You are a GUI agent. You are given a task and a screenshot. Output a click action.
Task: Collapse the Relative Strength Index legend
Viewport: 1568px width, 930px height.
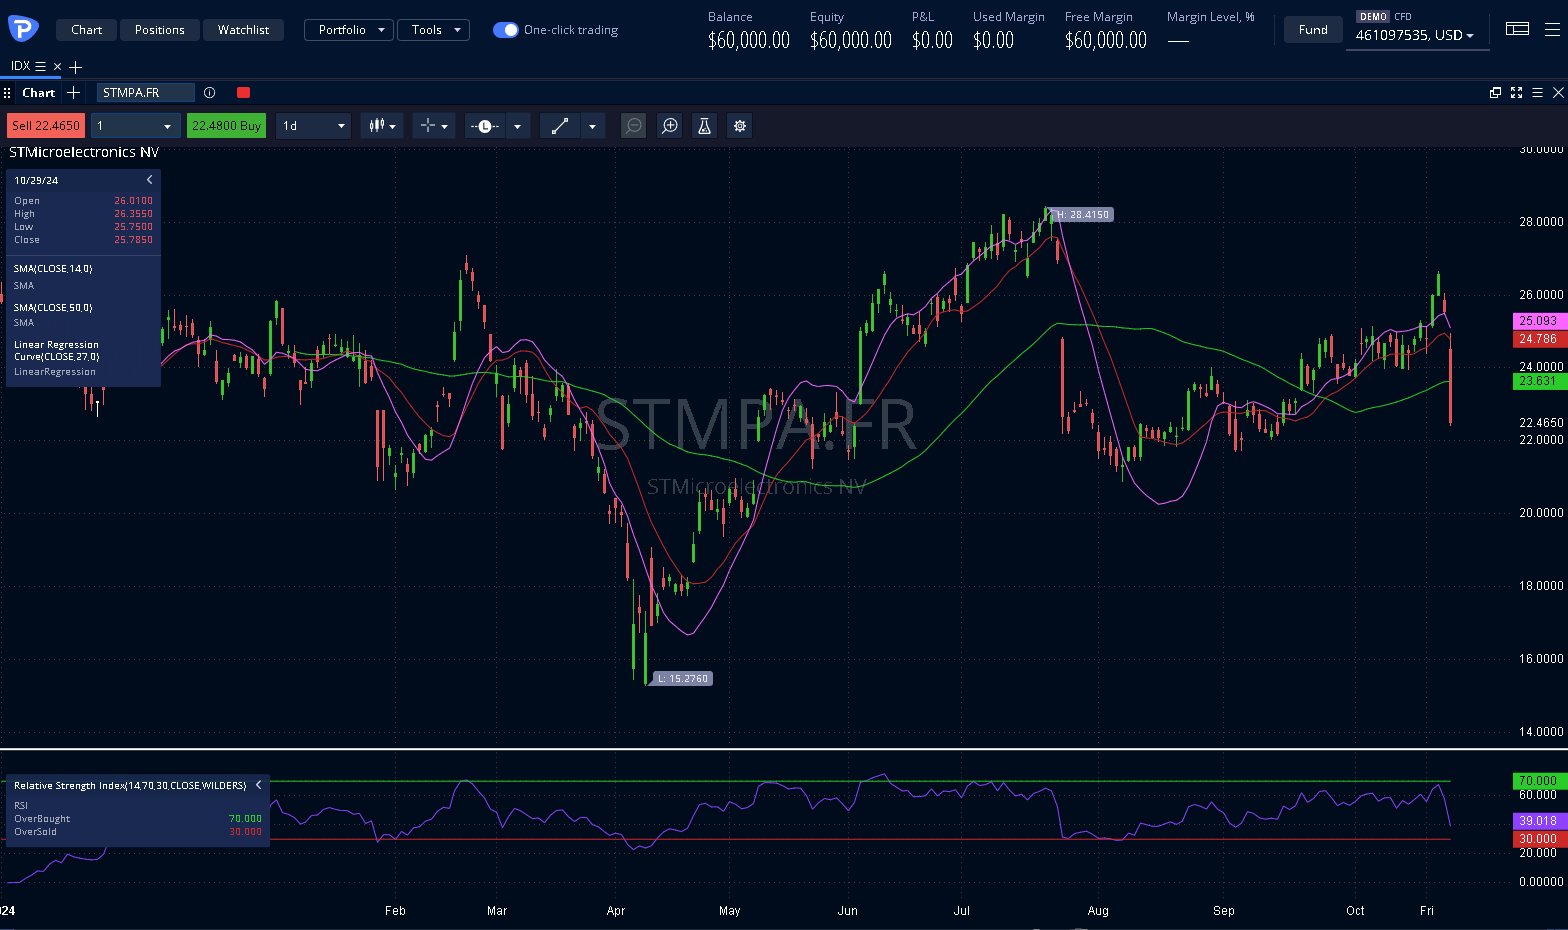(x=258, y=785)
